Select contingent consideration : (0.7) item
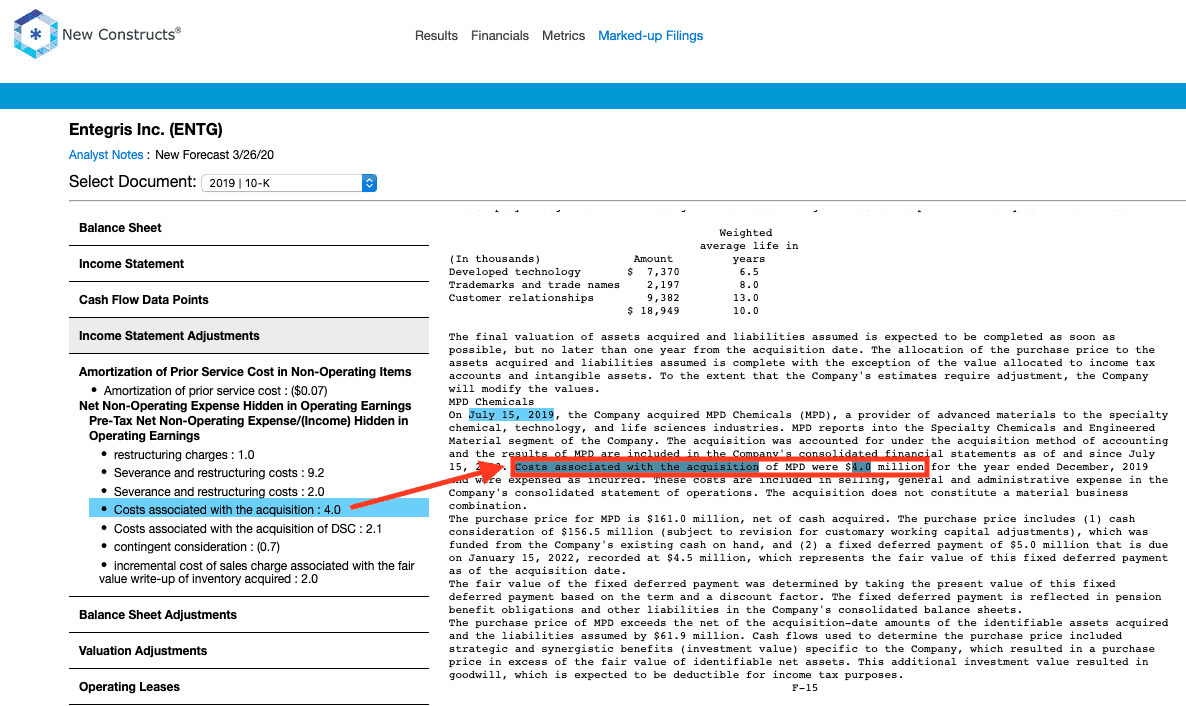This screenshot has width=1186, height=706. coord(197,547)
